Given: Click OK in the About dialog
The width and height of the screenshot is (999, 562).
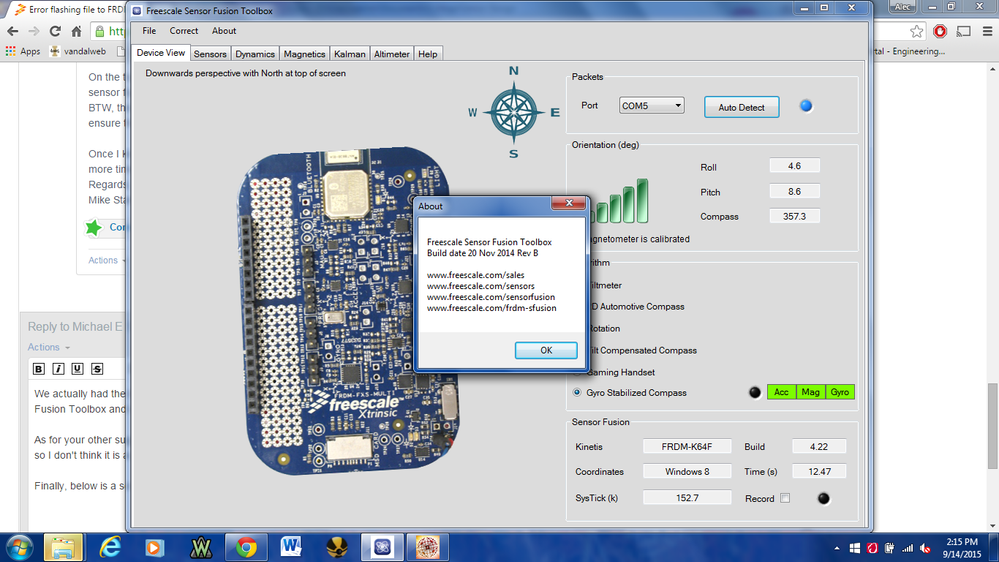Looking at the screenshot, I should coord(546,350).
